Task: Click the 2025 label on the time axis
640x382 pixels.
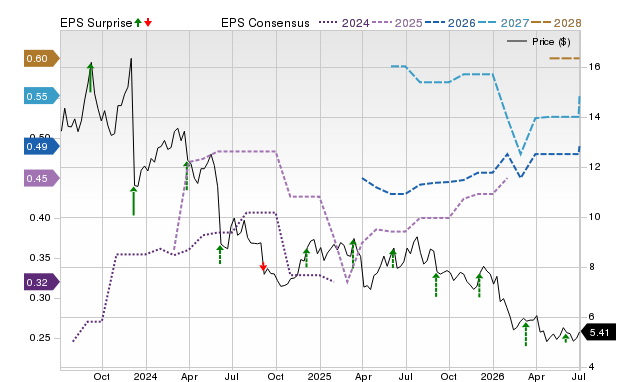Action: [319, 376]
